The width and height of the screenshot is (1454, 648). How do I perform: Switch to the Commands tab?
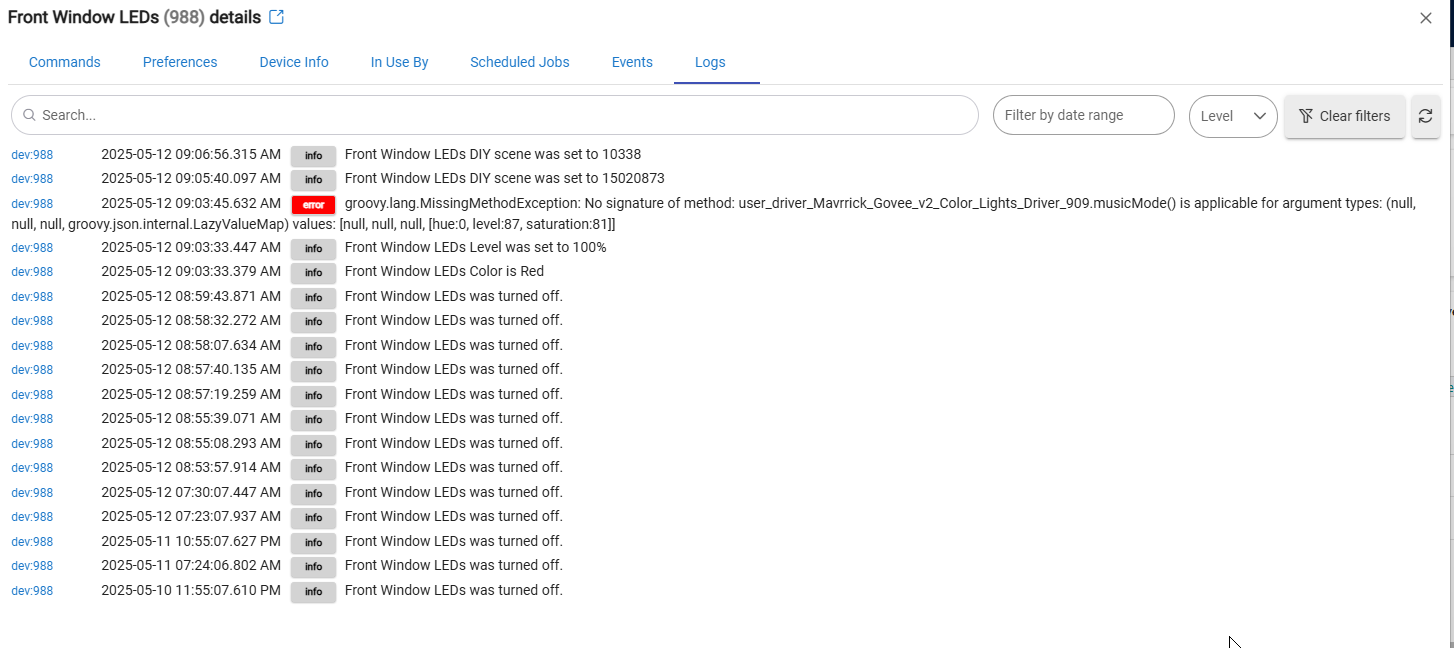tap(65, 62)
